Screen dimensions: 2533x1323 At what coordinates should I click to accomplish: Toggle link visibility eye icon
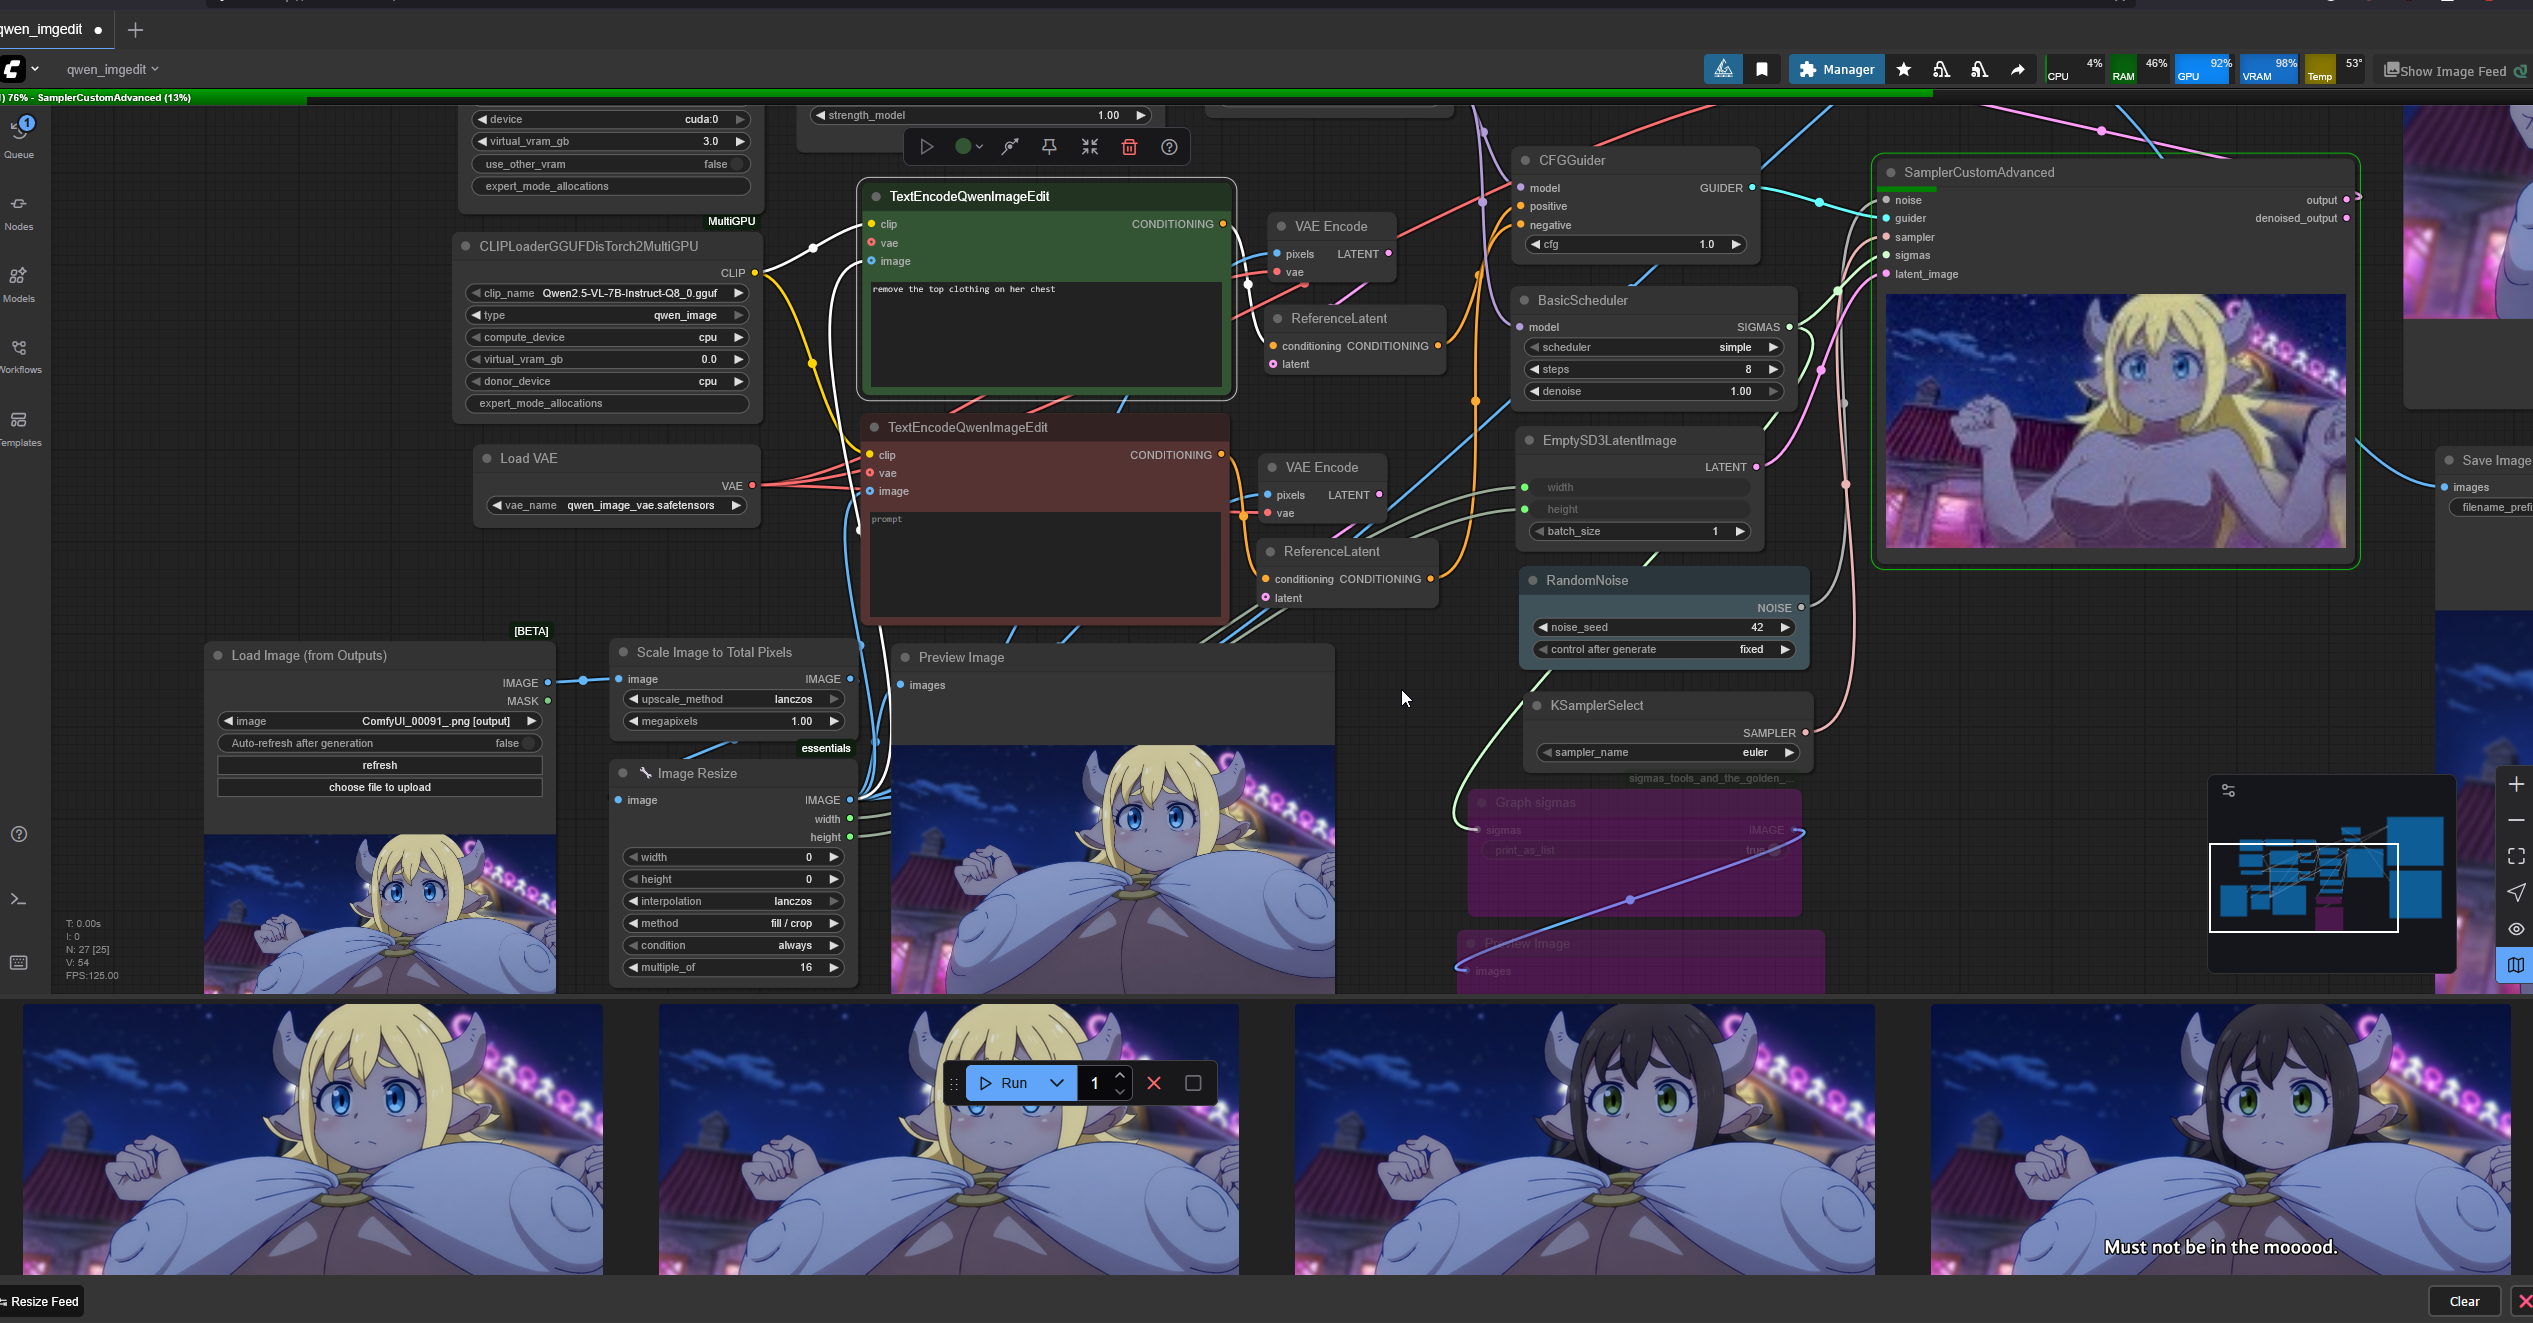[x=2515, y=929]
